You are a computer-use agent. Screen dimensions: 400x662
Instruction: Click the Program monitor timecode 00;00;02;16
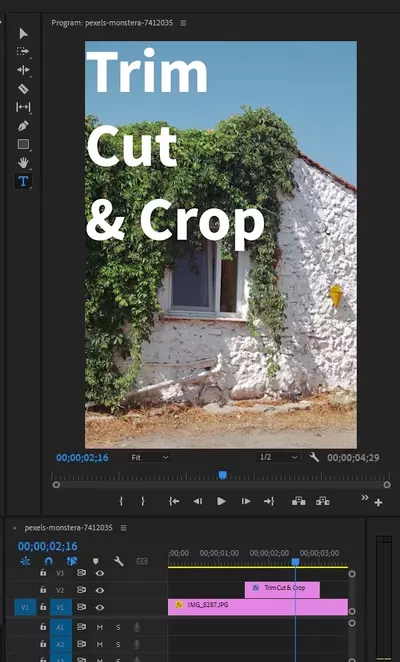[82, 458]
